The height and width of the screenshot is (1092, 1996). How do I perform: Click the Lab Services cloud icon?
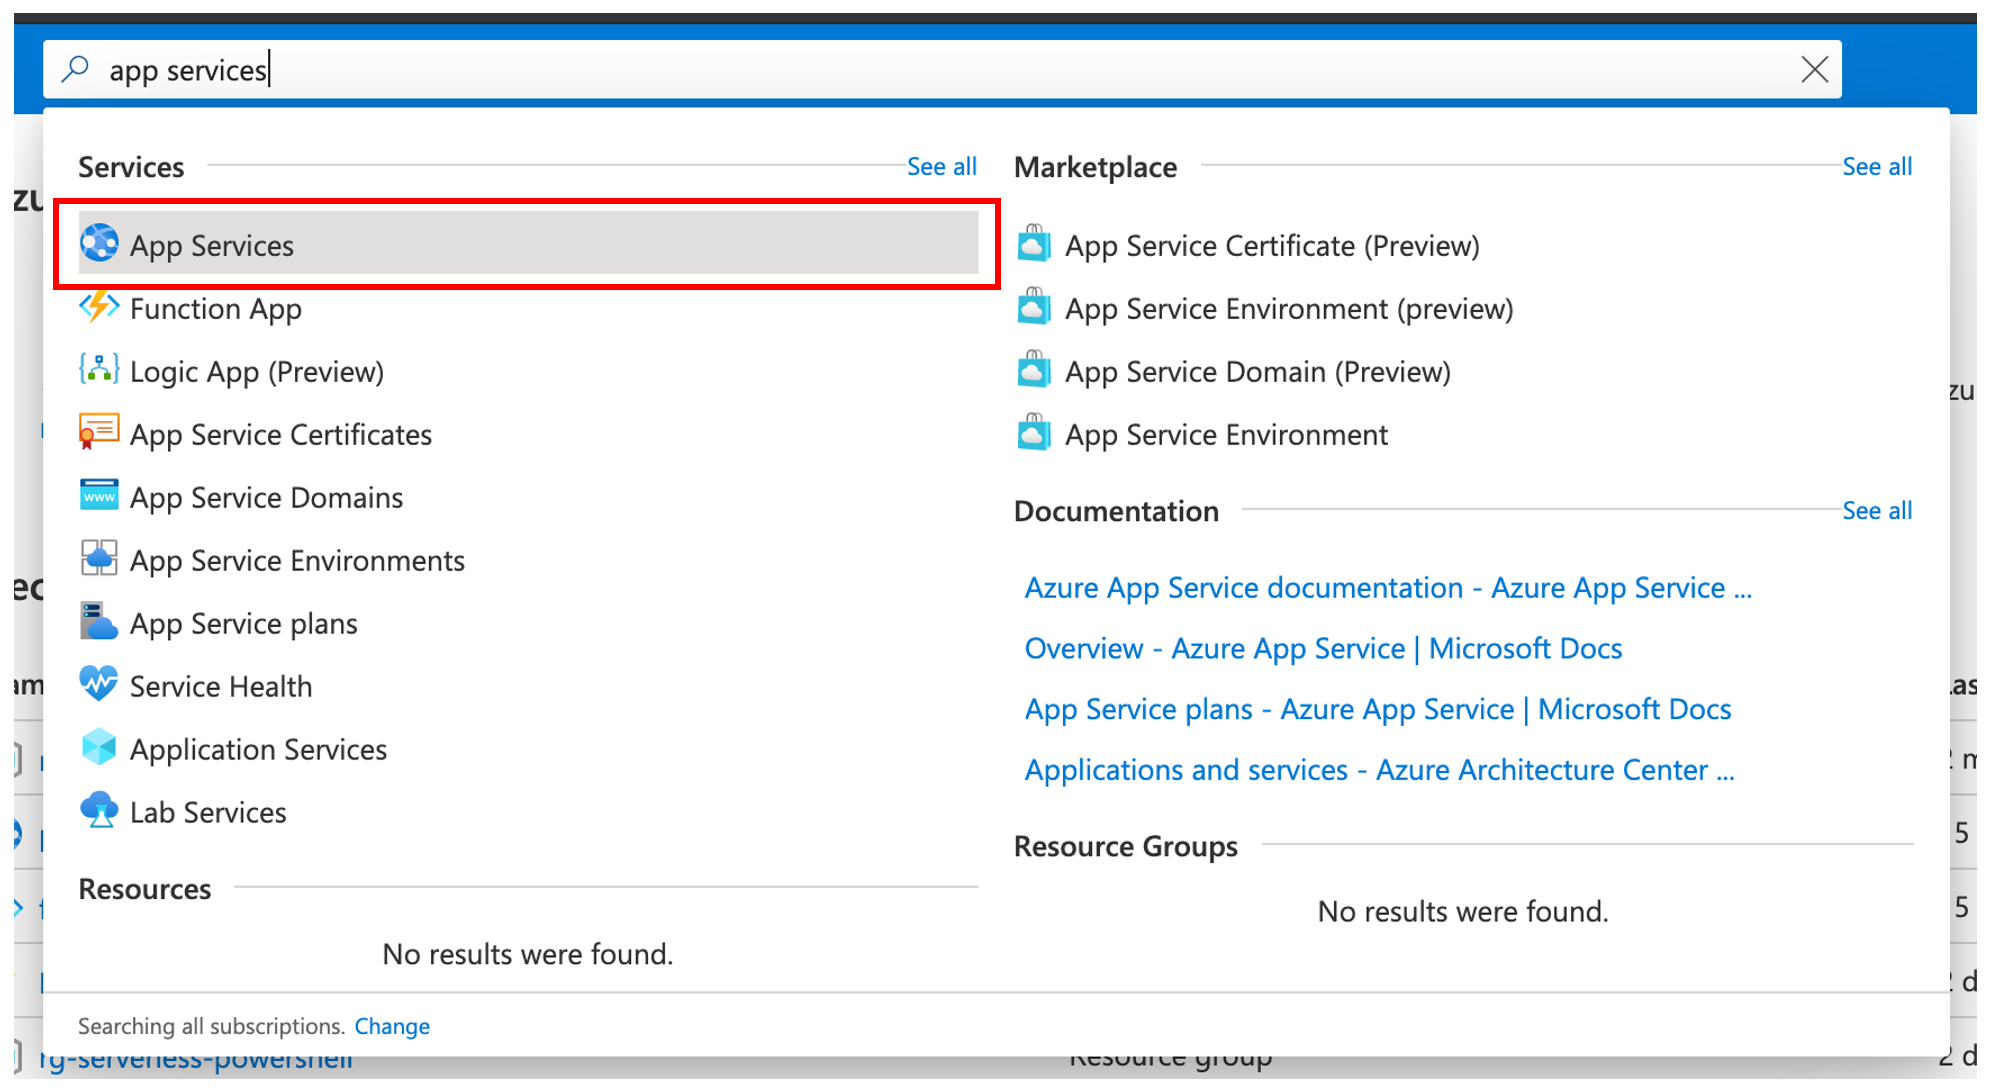99,811
